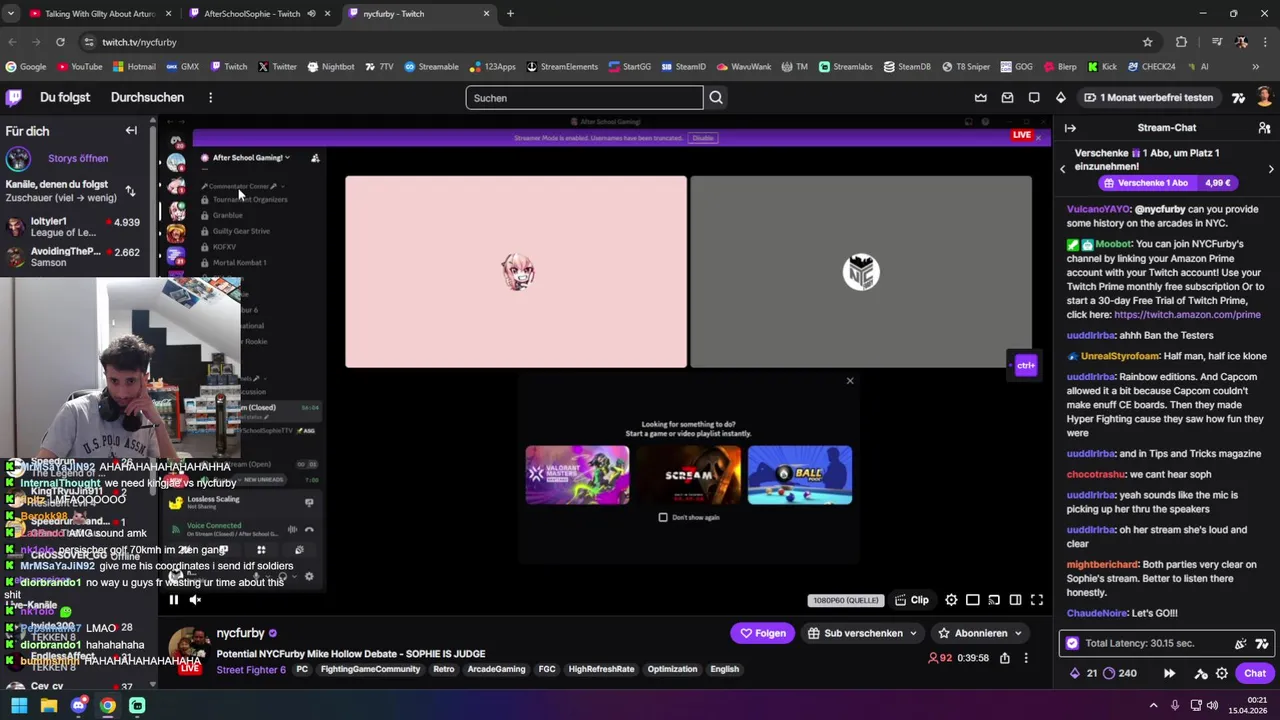Click the ArcadeGaming tag

point(496,669)
